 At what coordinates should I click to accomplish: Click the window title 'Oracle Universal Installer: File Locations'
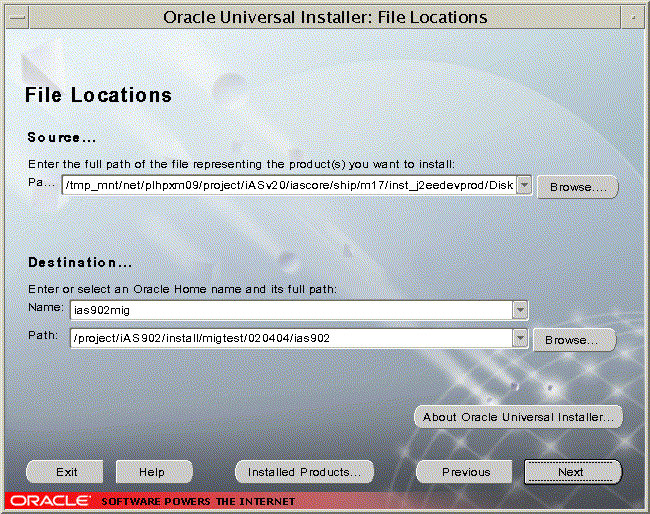pyautogui.click(x=325, y=17)
